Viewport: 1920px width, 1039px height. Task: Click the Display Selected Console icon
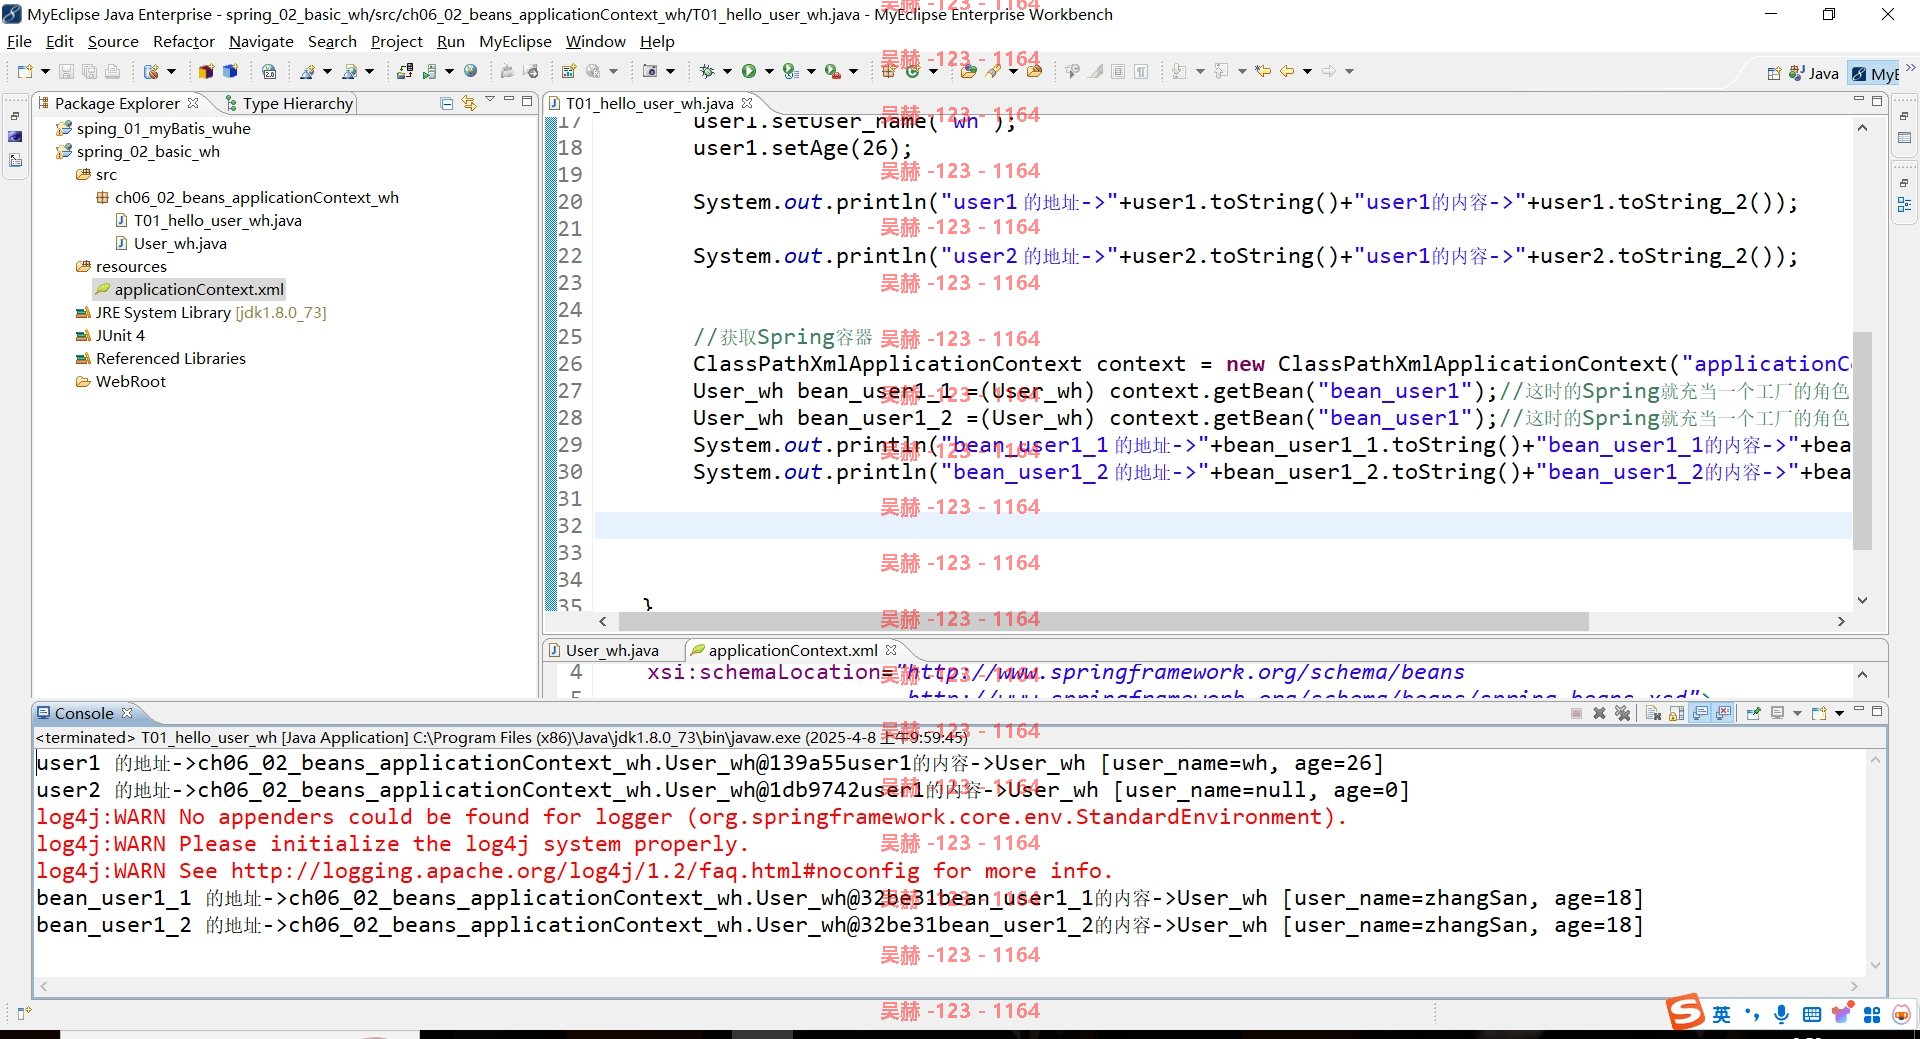pos(1777,713)
